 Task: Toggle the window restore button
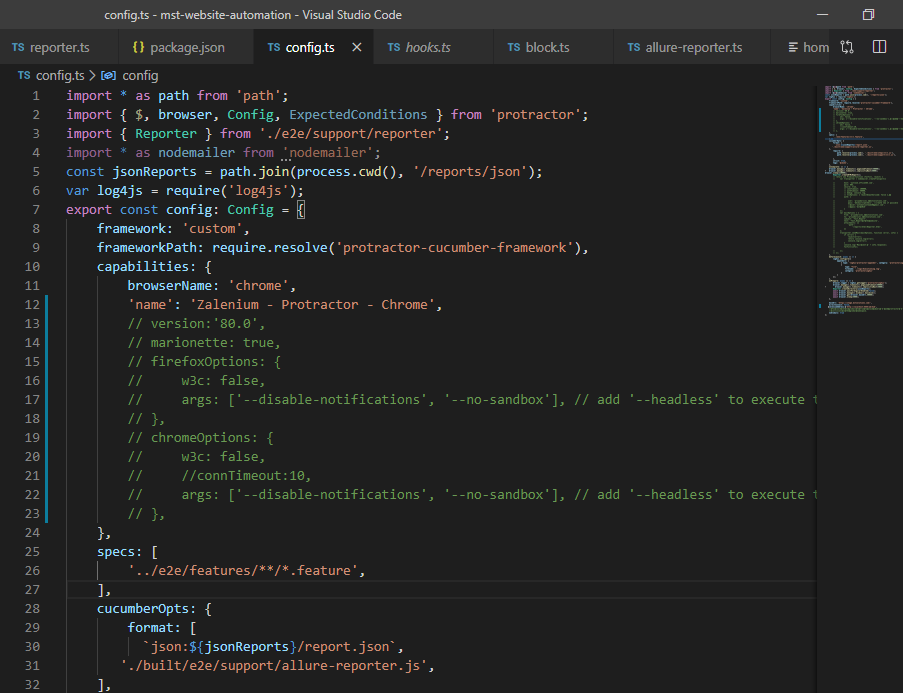click(x=866, y=14)
